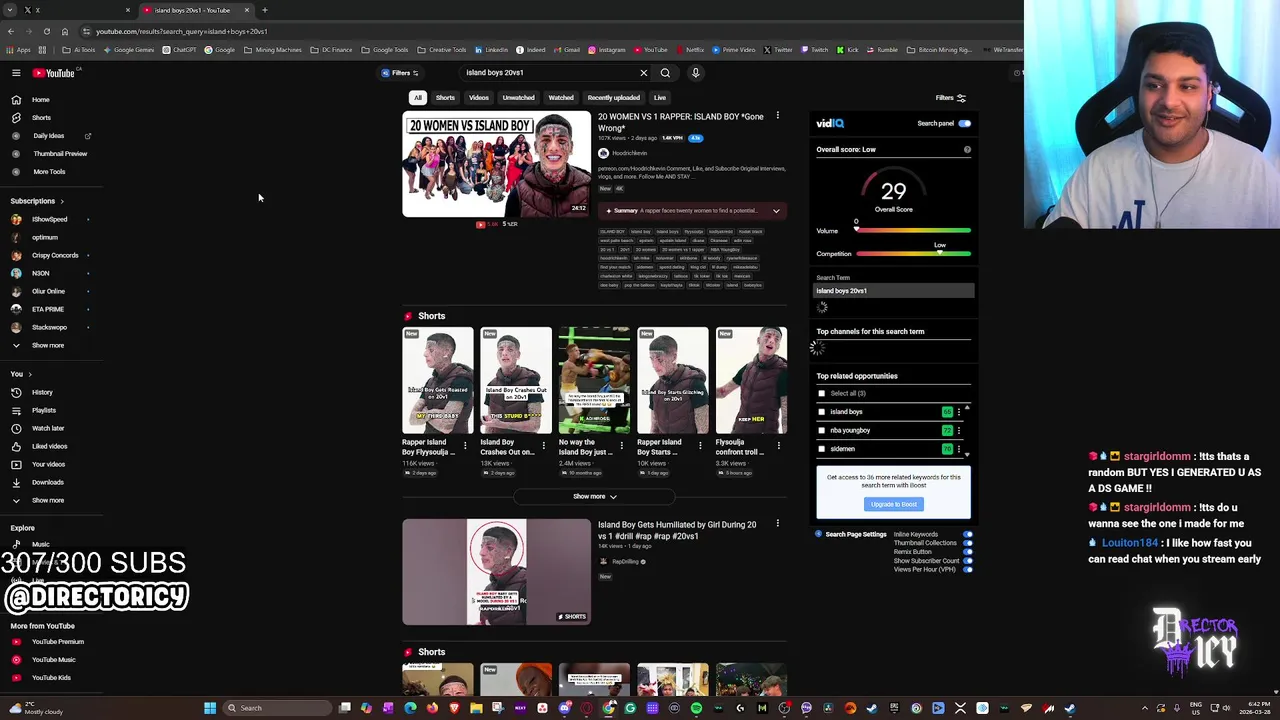
Task: Select the Unwatched filter chip
Action: (x=518, y=98)
